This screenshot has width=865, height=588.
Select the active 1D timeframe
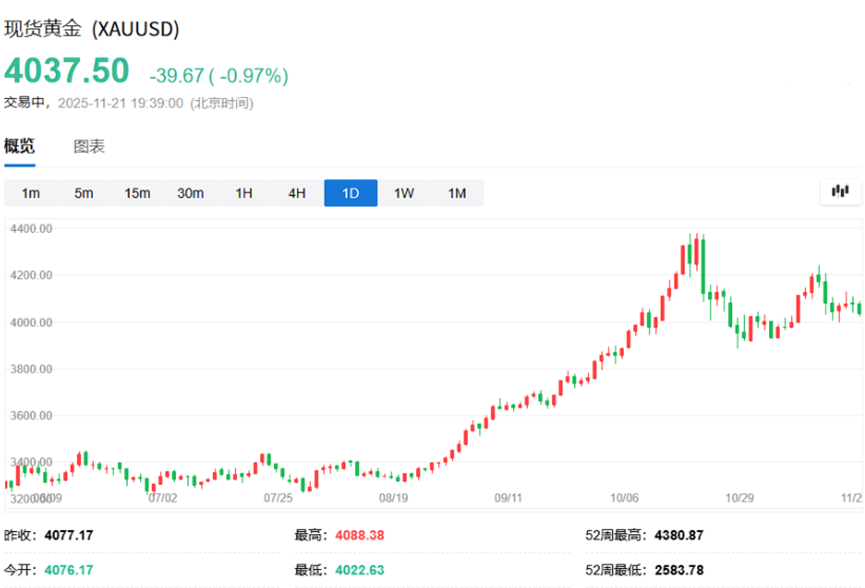pyautogui.click(x=350, y=193)
